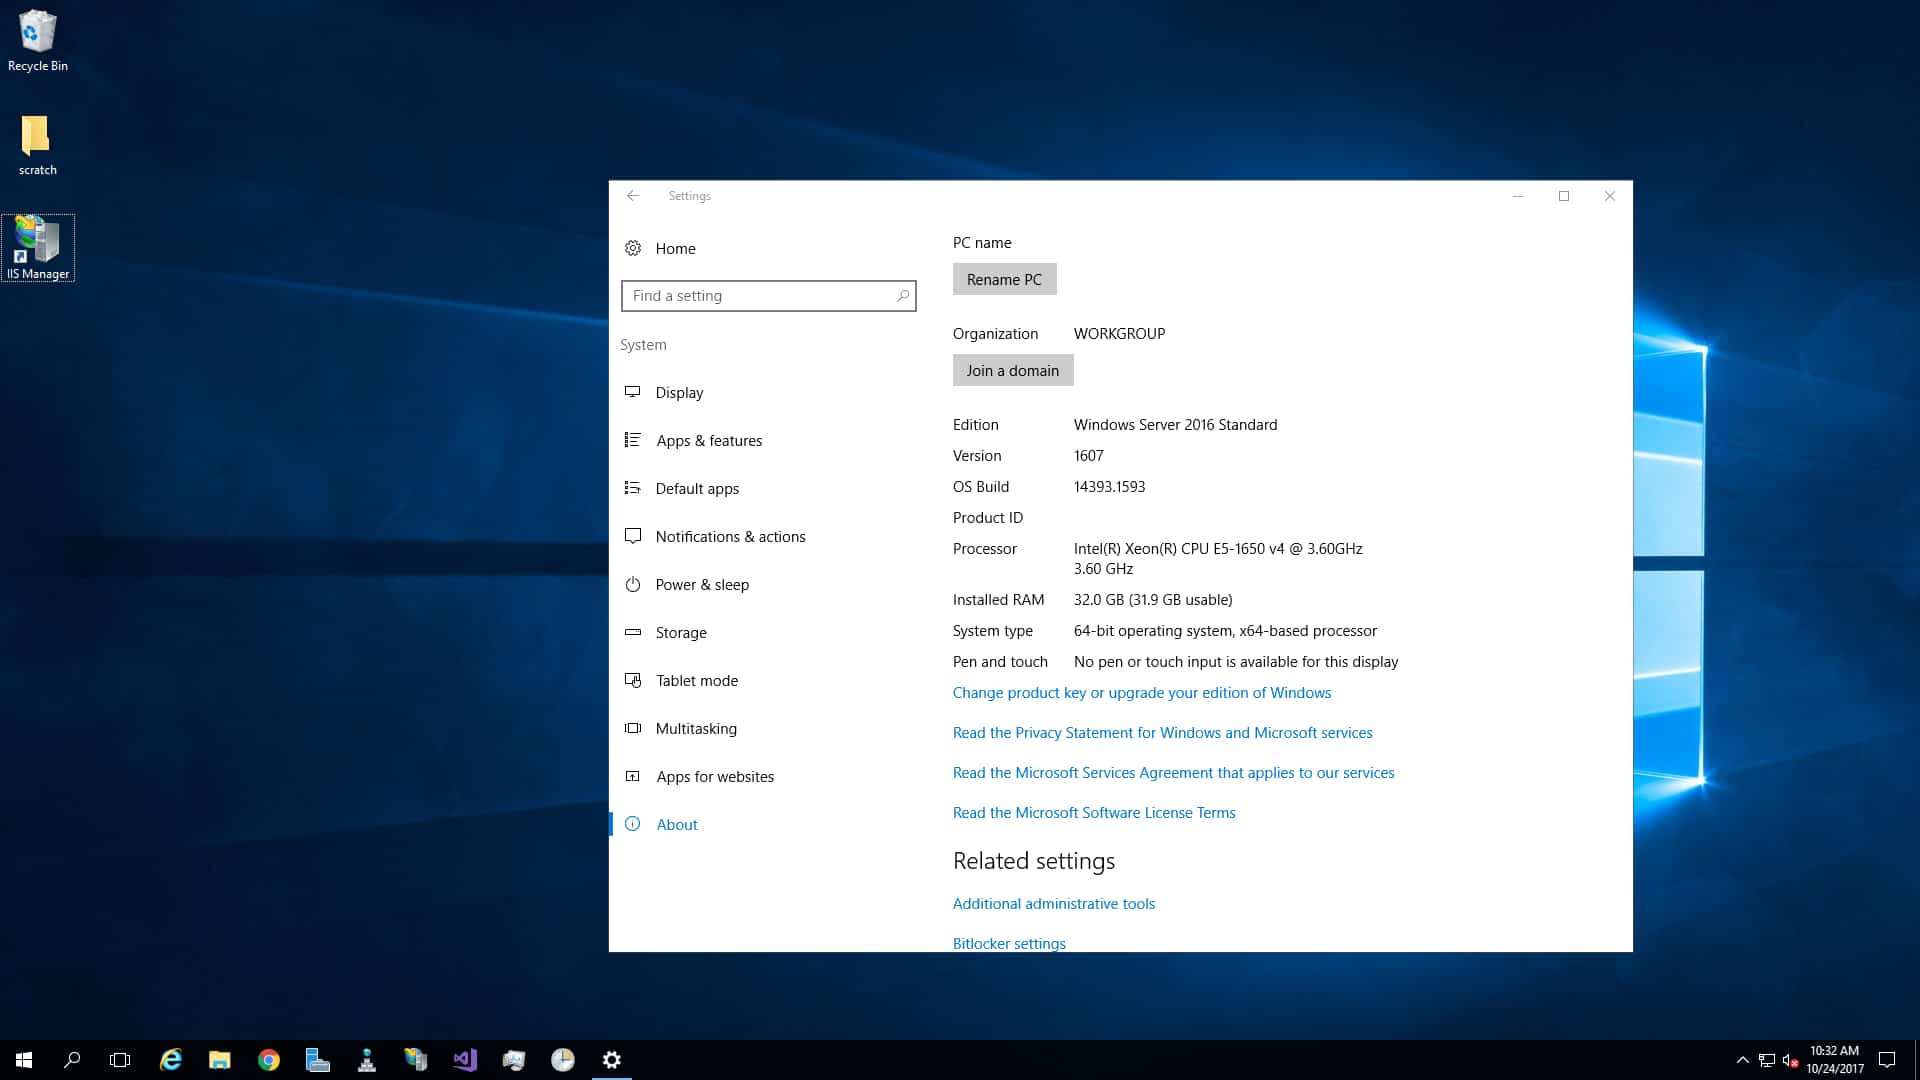Click the PC name label
Viewport: 1920px width, 1080px height.
[x=982, y=242]
